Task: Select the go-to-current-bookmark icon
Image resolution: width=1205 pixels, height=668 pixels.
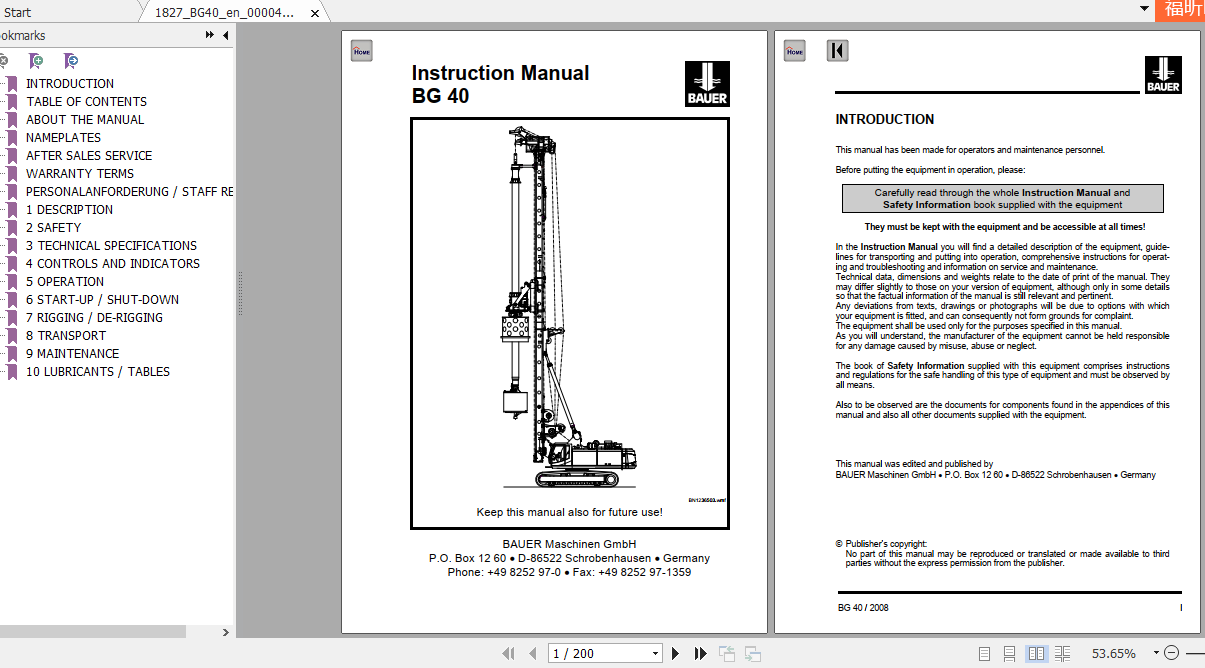Action: 70,62
